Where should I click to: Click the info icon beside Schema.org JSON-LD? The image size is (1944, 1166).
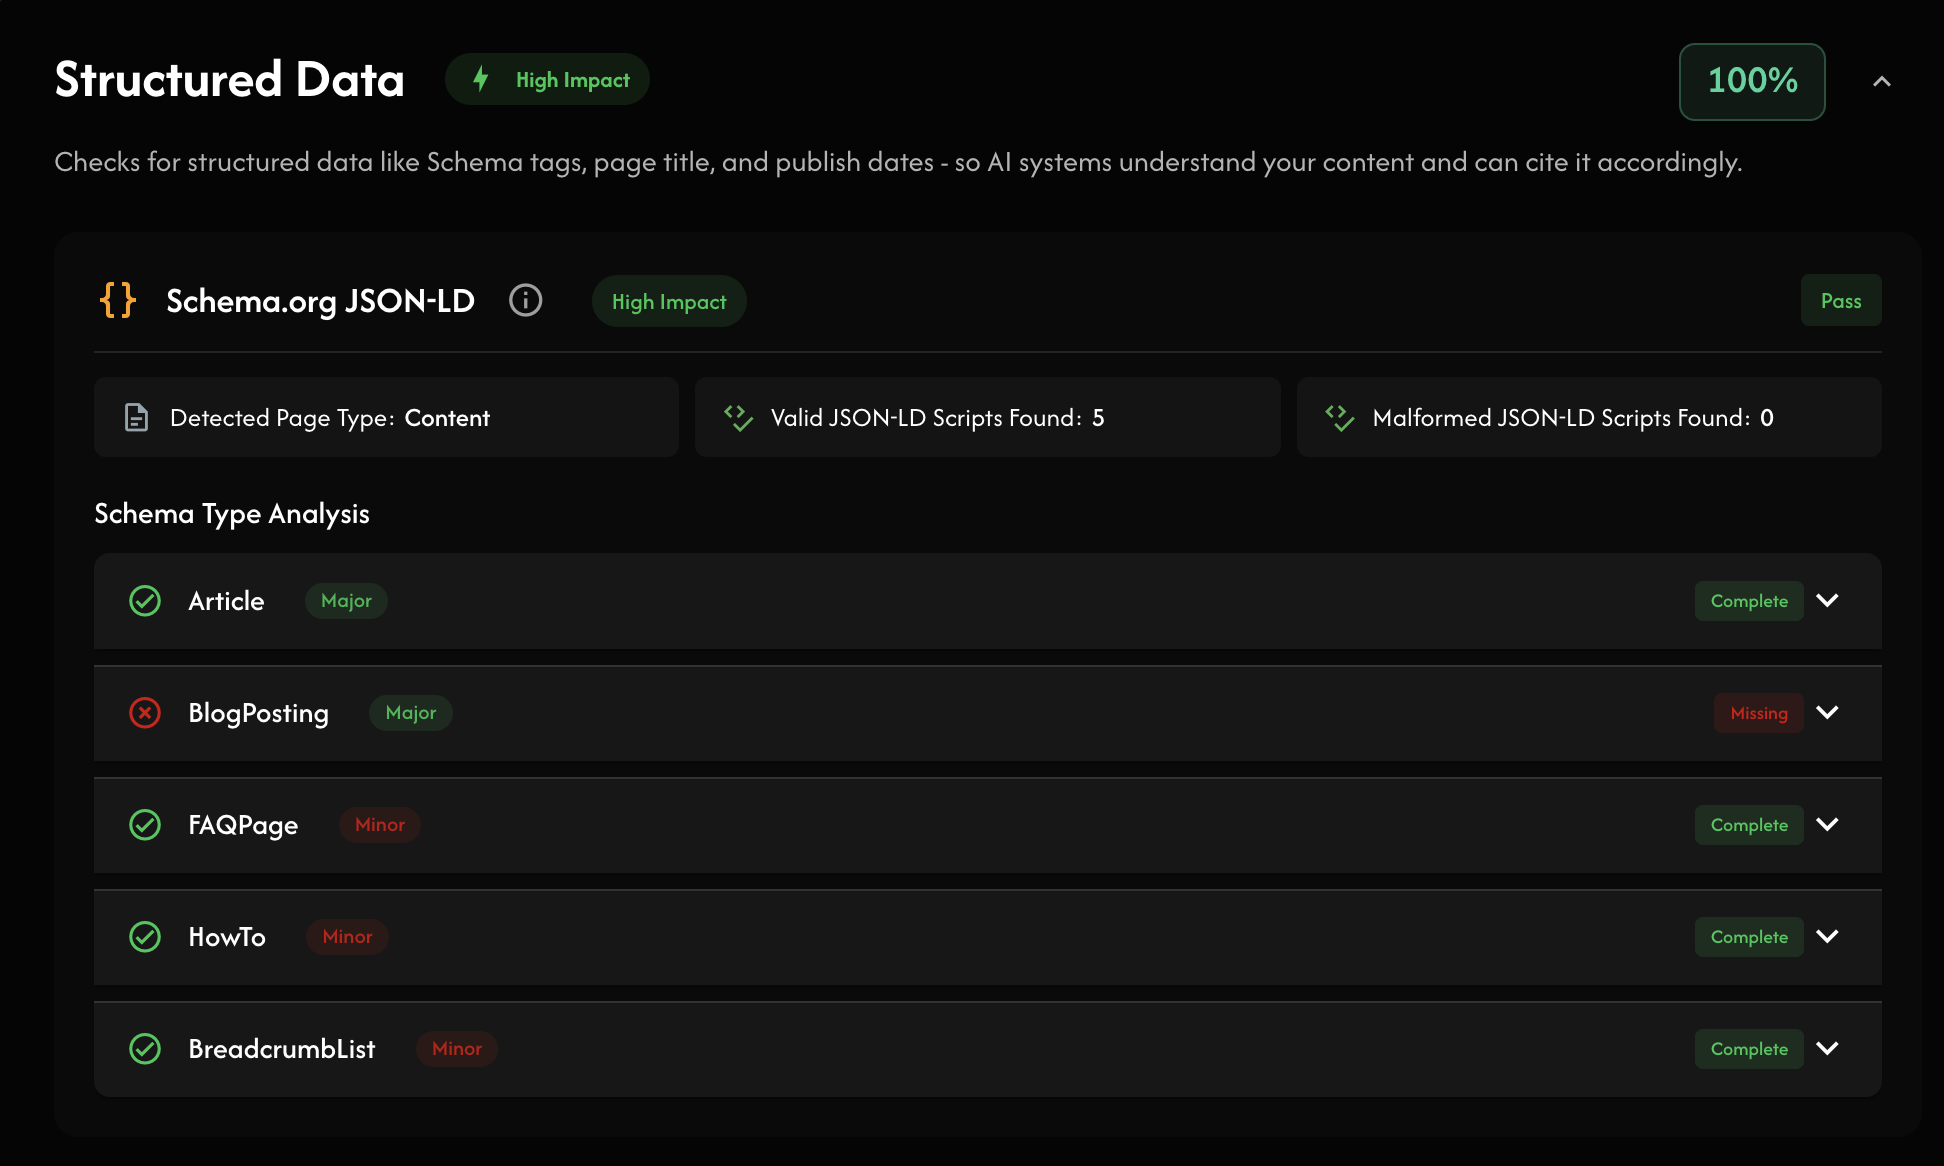(525, 300)
